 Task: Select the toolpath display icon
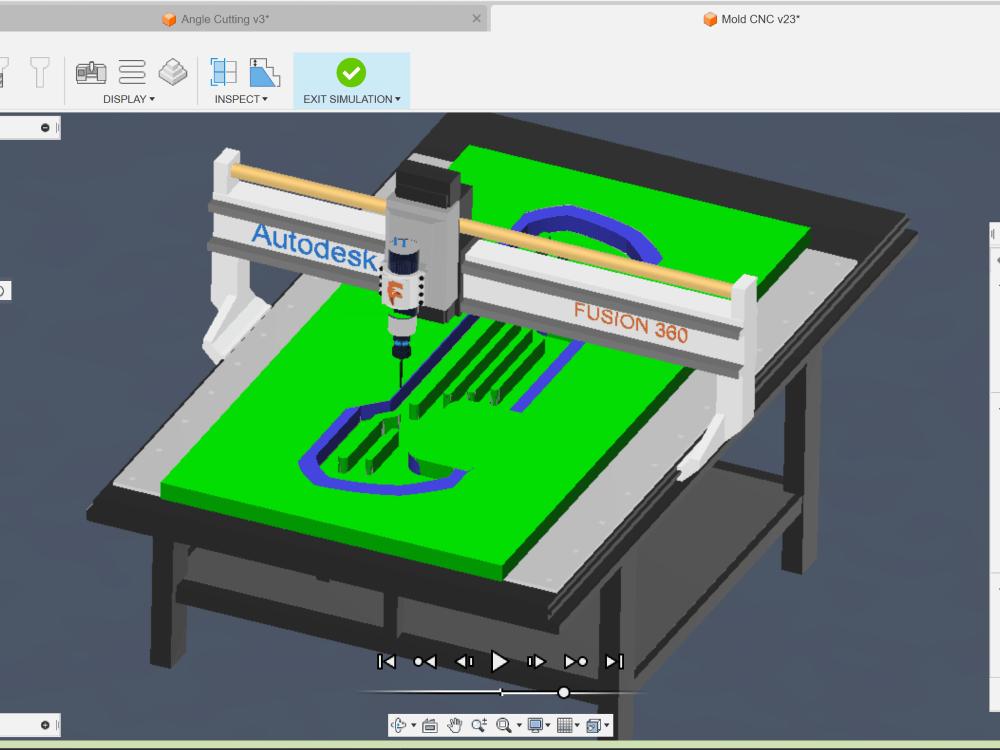pos(132,72)
